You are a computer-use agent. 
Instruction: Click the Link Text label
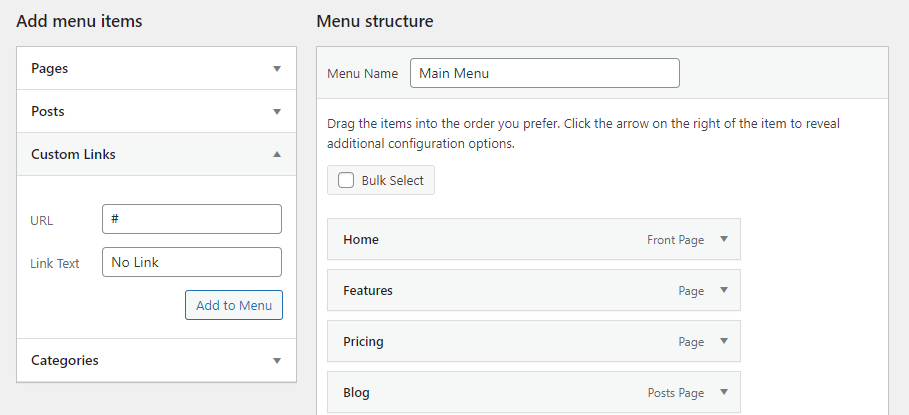[x=54, y=263]
